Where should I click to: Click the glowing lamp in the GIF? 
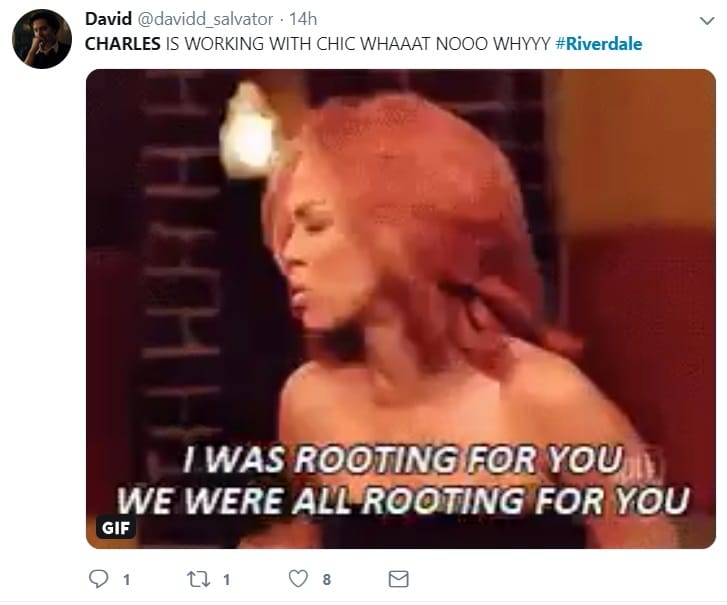coord(246,132)
